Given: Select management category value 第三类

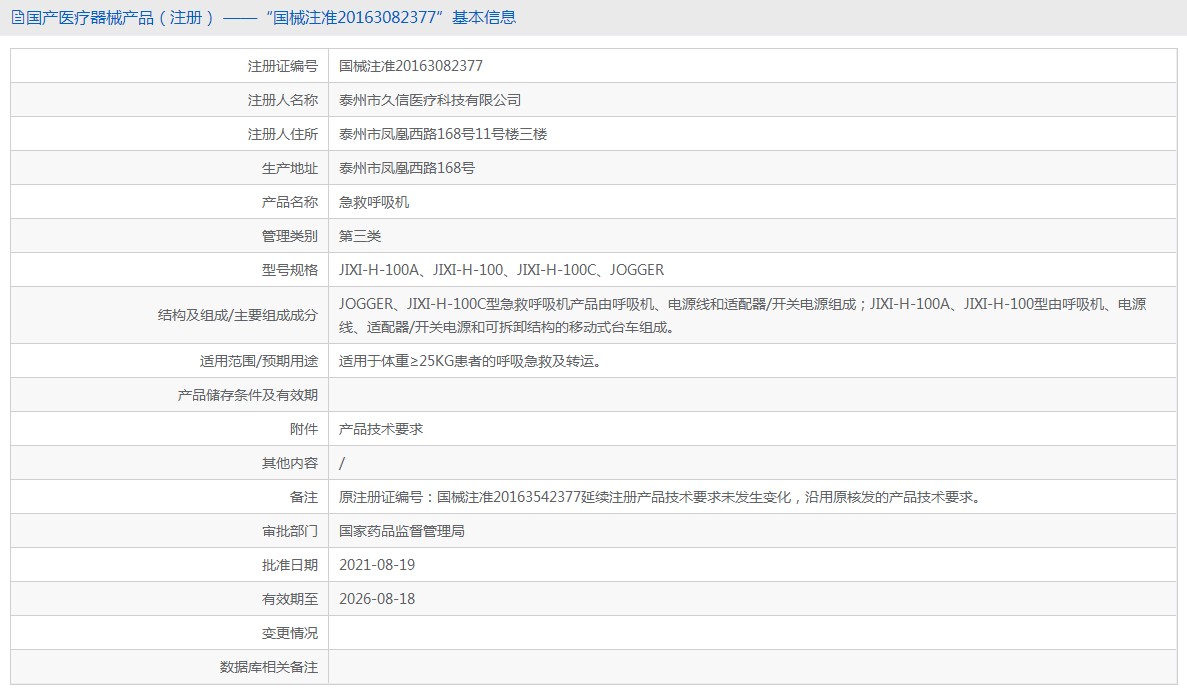Looking at the screenshot, I should (360, 236).
